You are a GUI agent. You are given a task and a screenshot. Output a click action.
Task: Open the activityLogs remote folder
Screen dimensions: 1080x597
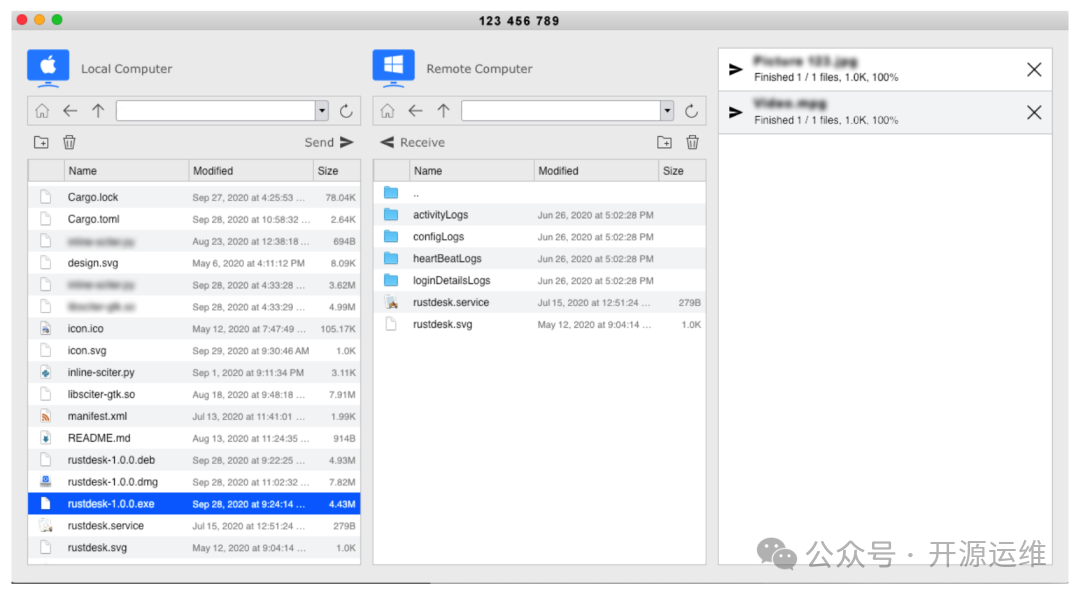coord(440,215)
